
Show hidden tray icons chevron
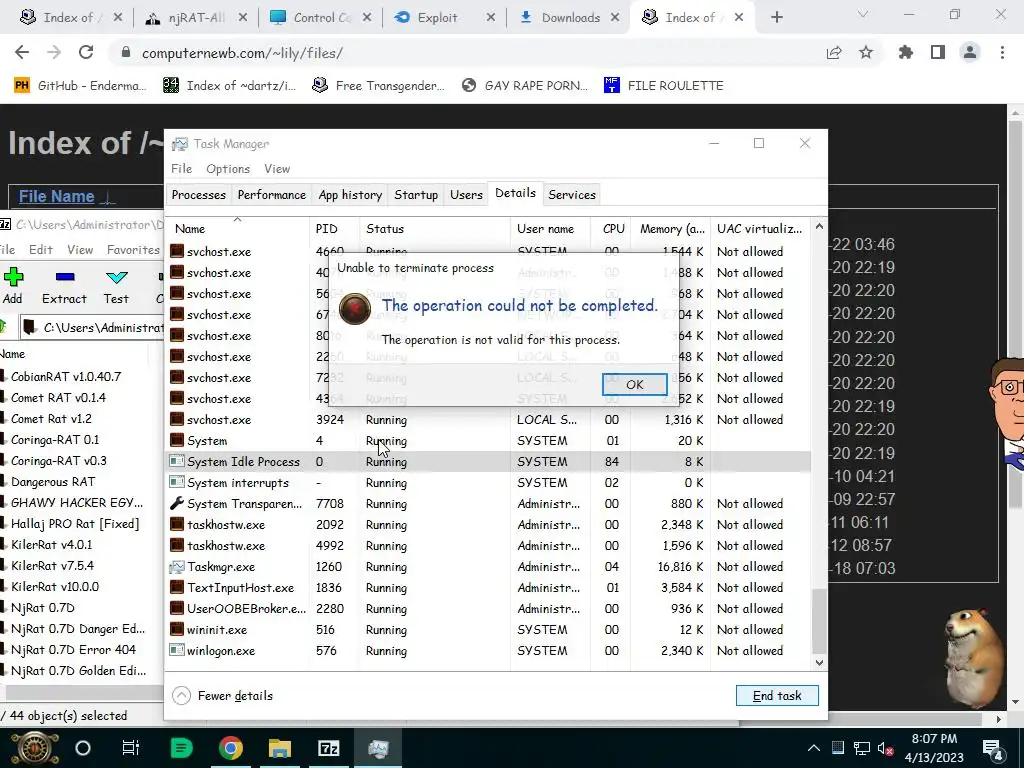point(814,748)
